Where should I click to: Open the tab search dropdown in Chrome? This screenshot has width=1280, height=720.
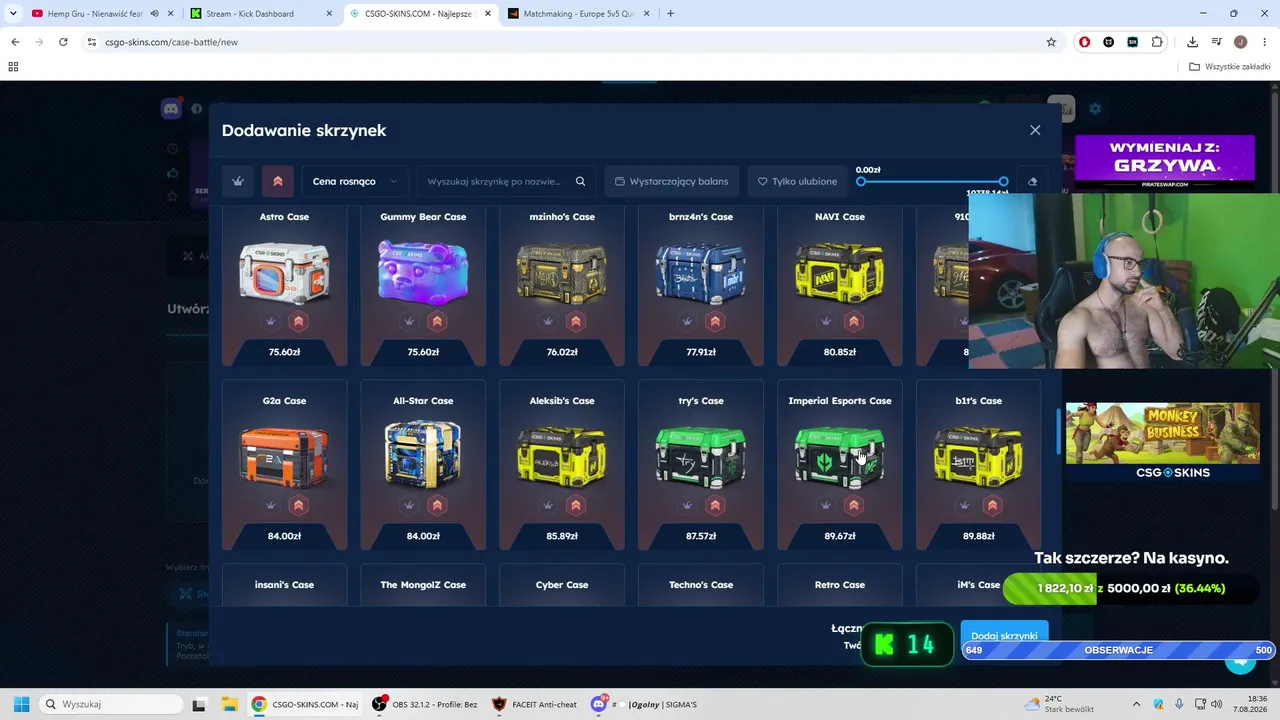click(13, 14)
